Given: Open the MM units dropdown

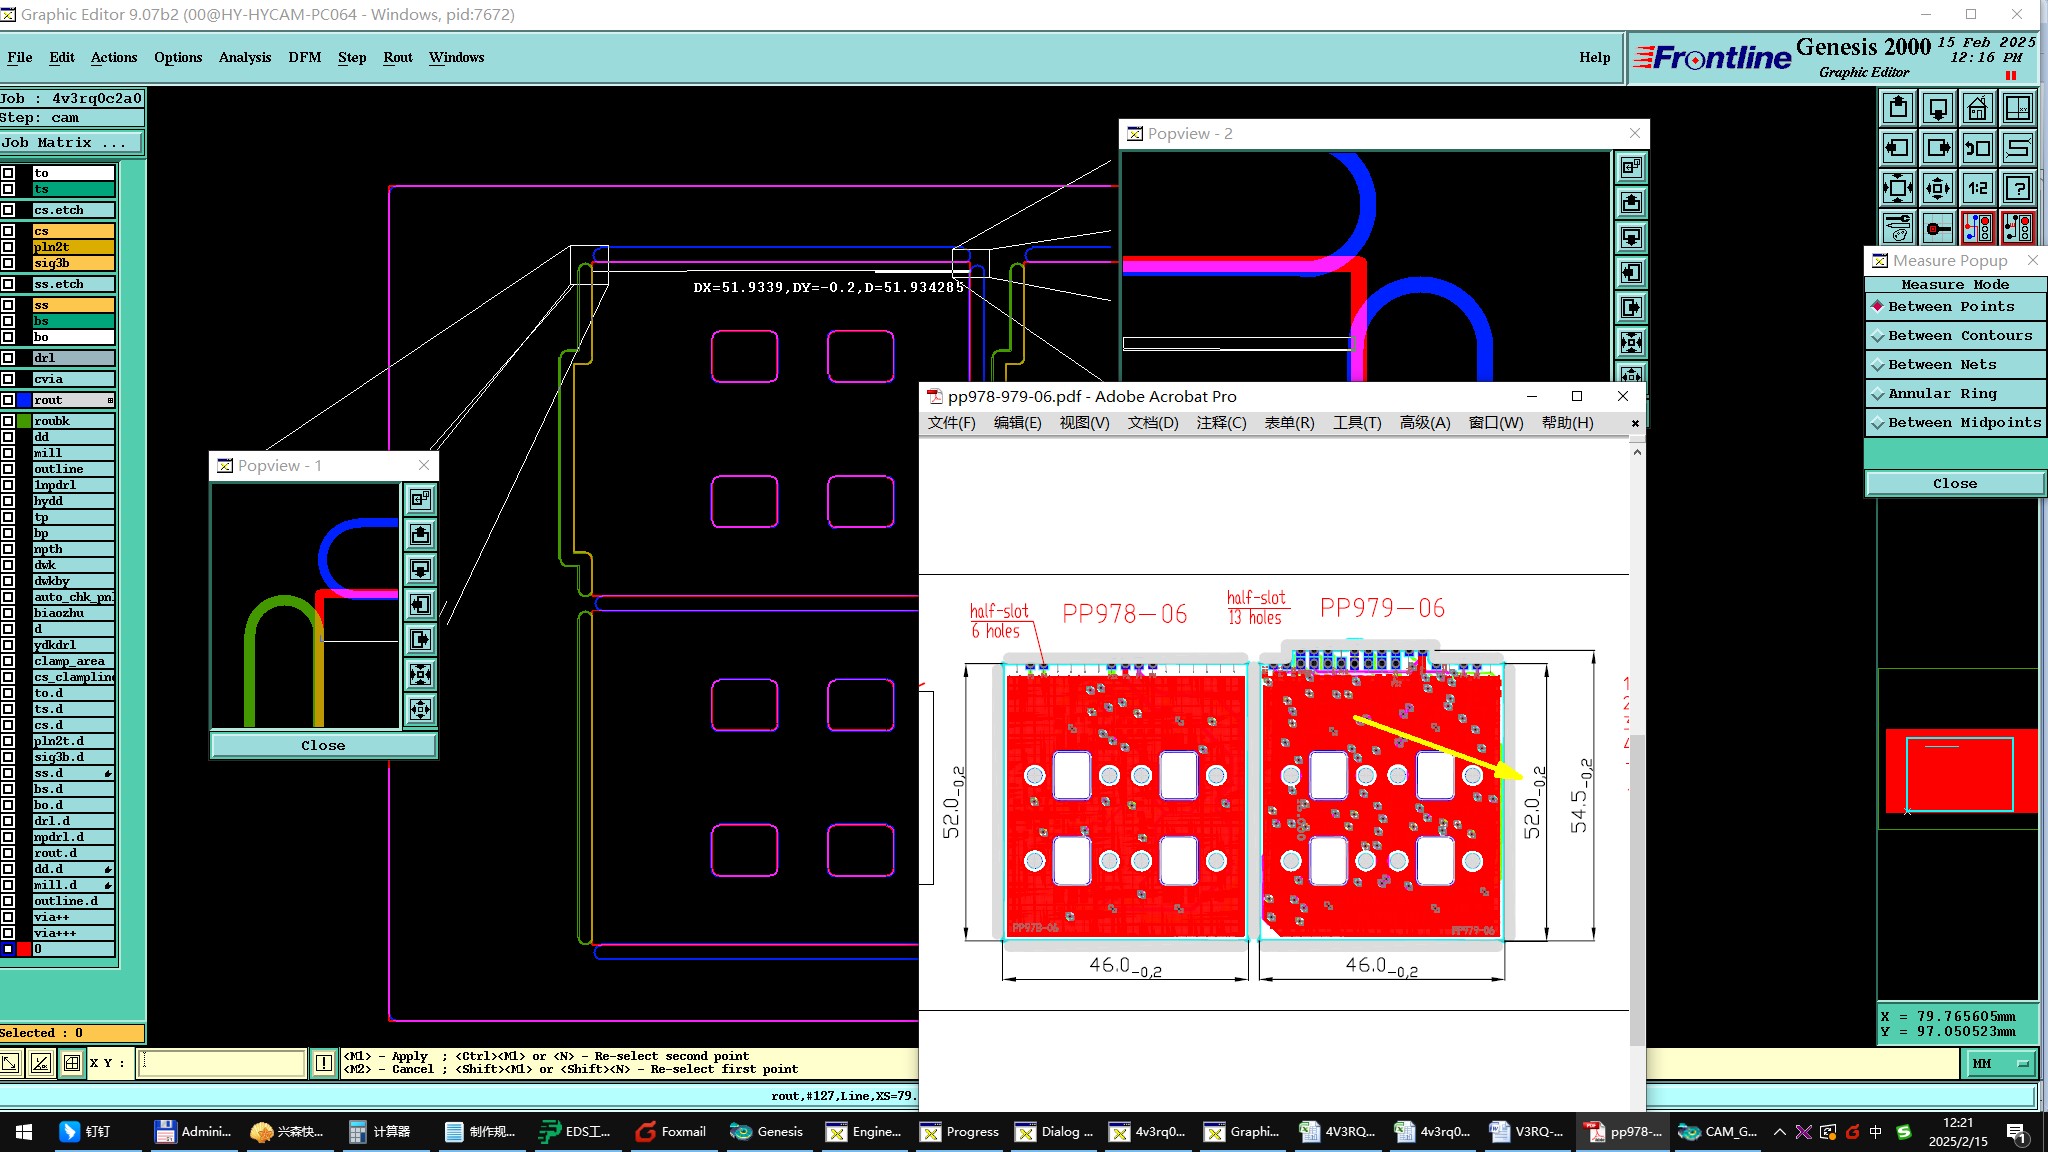Looking at the screenshot, I should (x=2000, y=1064).
